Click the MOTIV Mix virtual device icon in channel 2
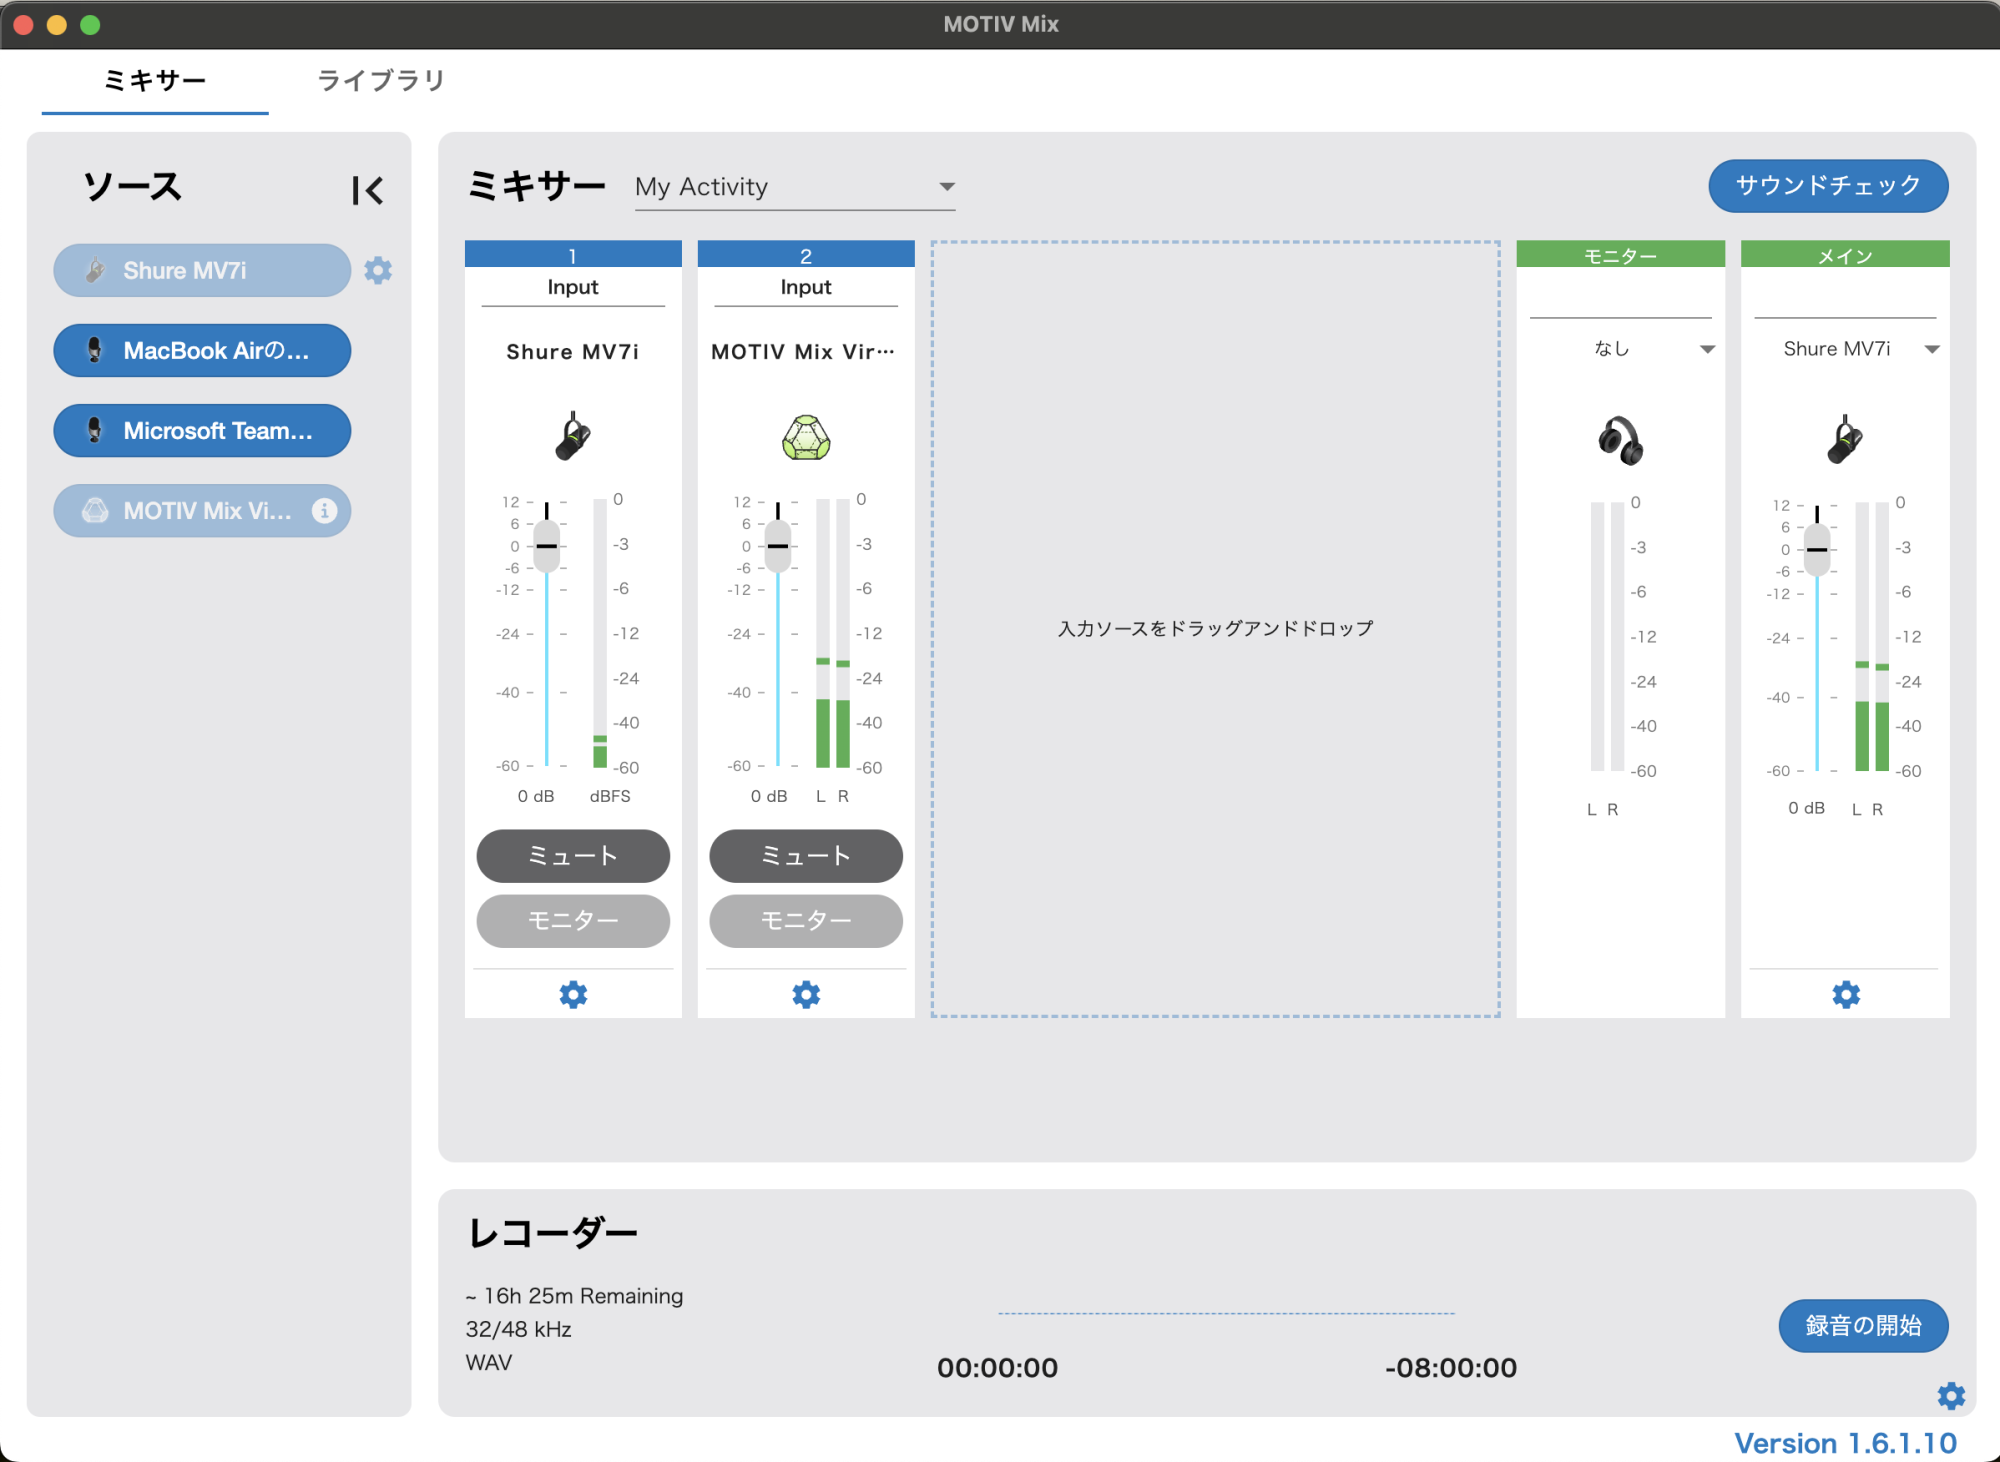 (806, 437)
